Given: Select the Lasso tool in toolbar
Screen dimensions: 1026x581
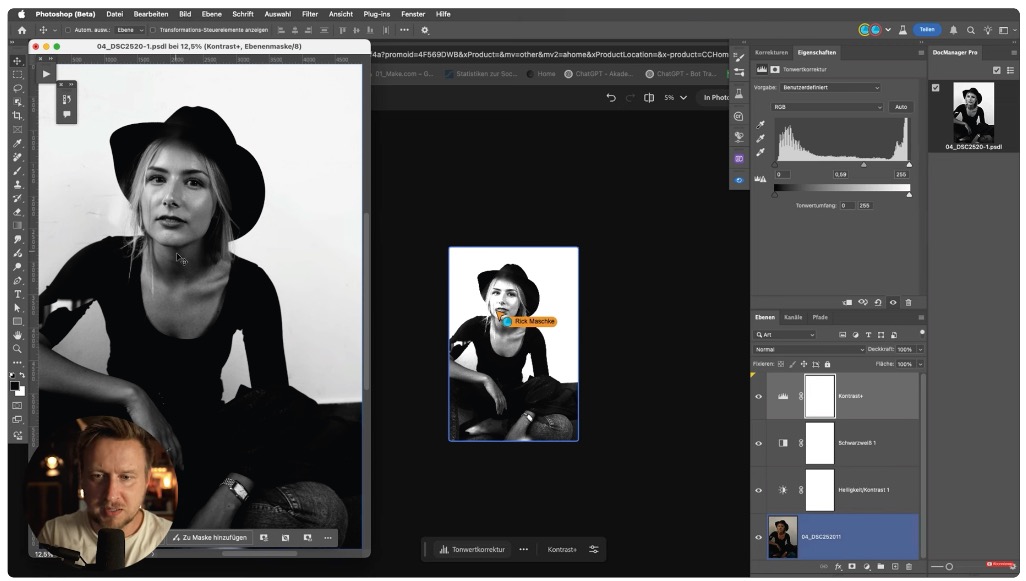Looking at the screenshot, I should [x=17, y=88].
